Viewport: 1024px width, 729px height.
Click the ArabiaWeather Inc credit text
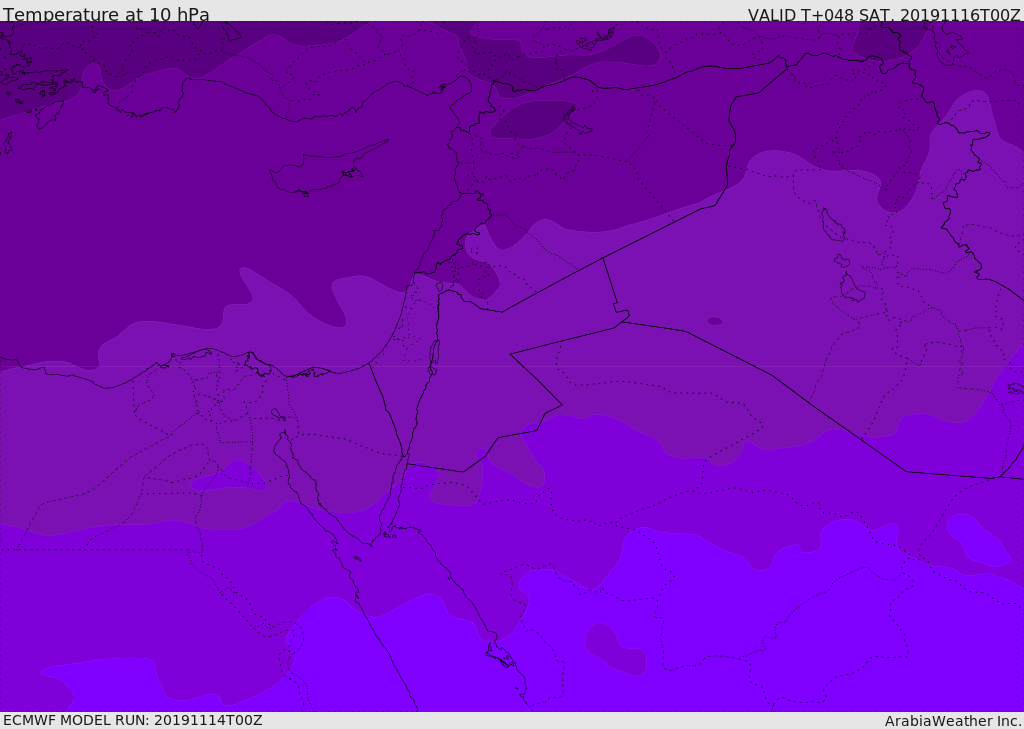click(953, 721)
